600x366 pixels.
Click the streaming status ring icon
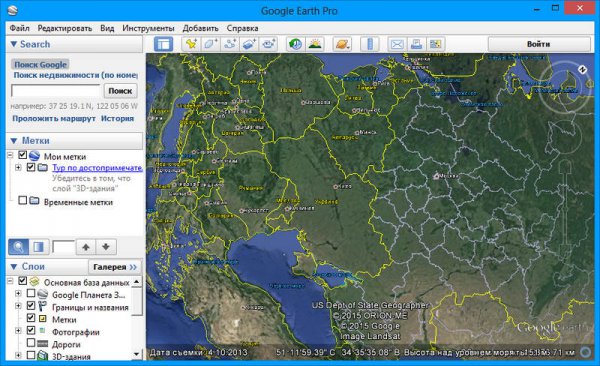click(x=585, y=352)
